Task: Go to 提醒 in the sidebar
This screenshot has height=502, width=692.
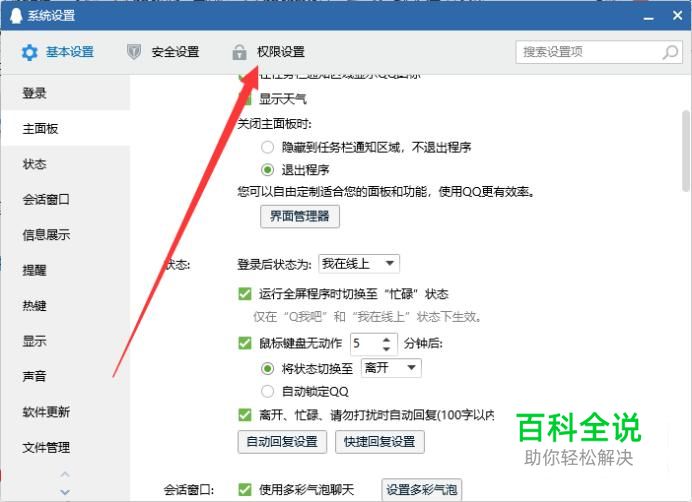Action: (x=65, y=270)
